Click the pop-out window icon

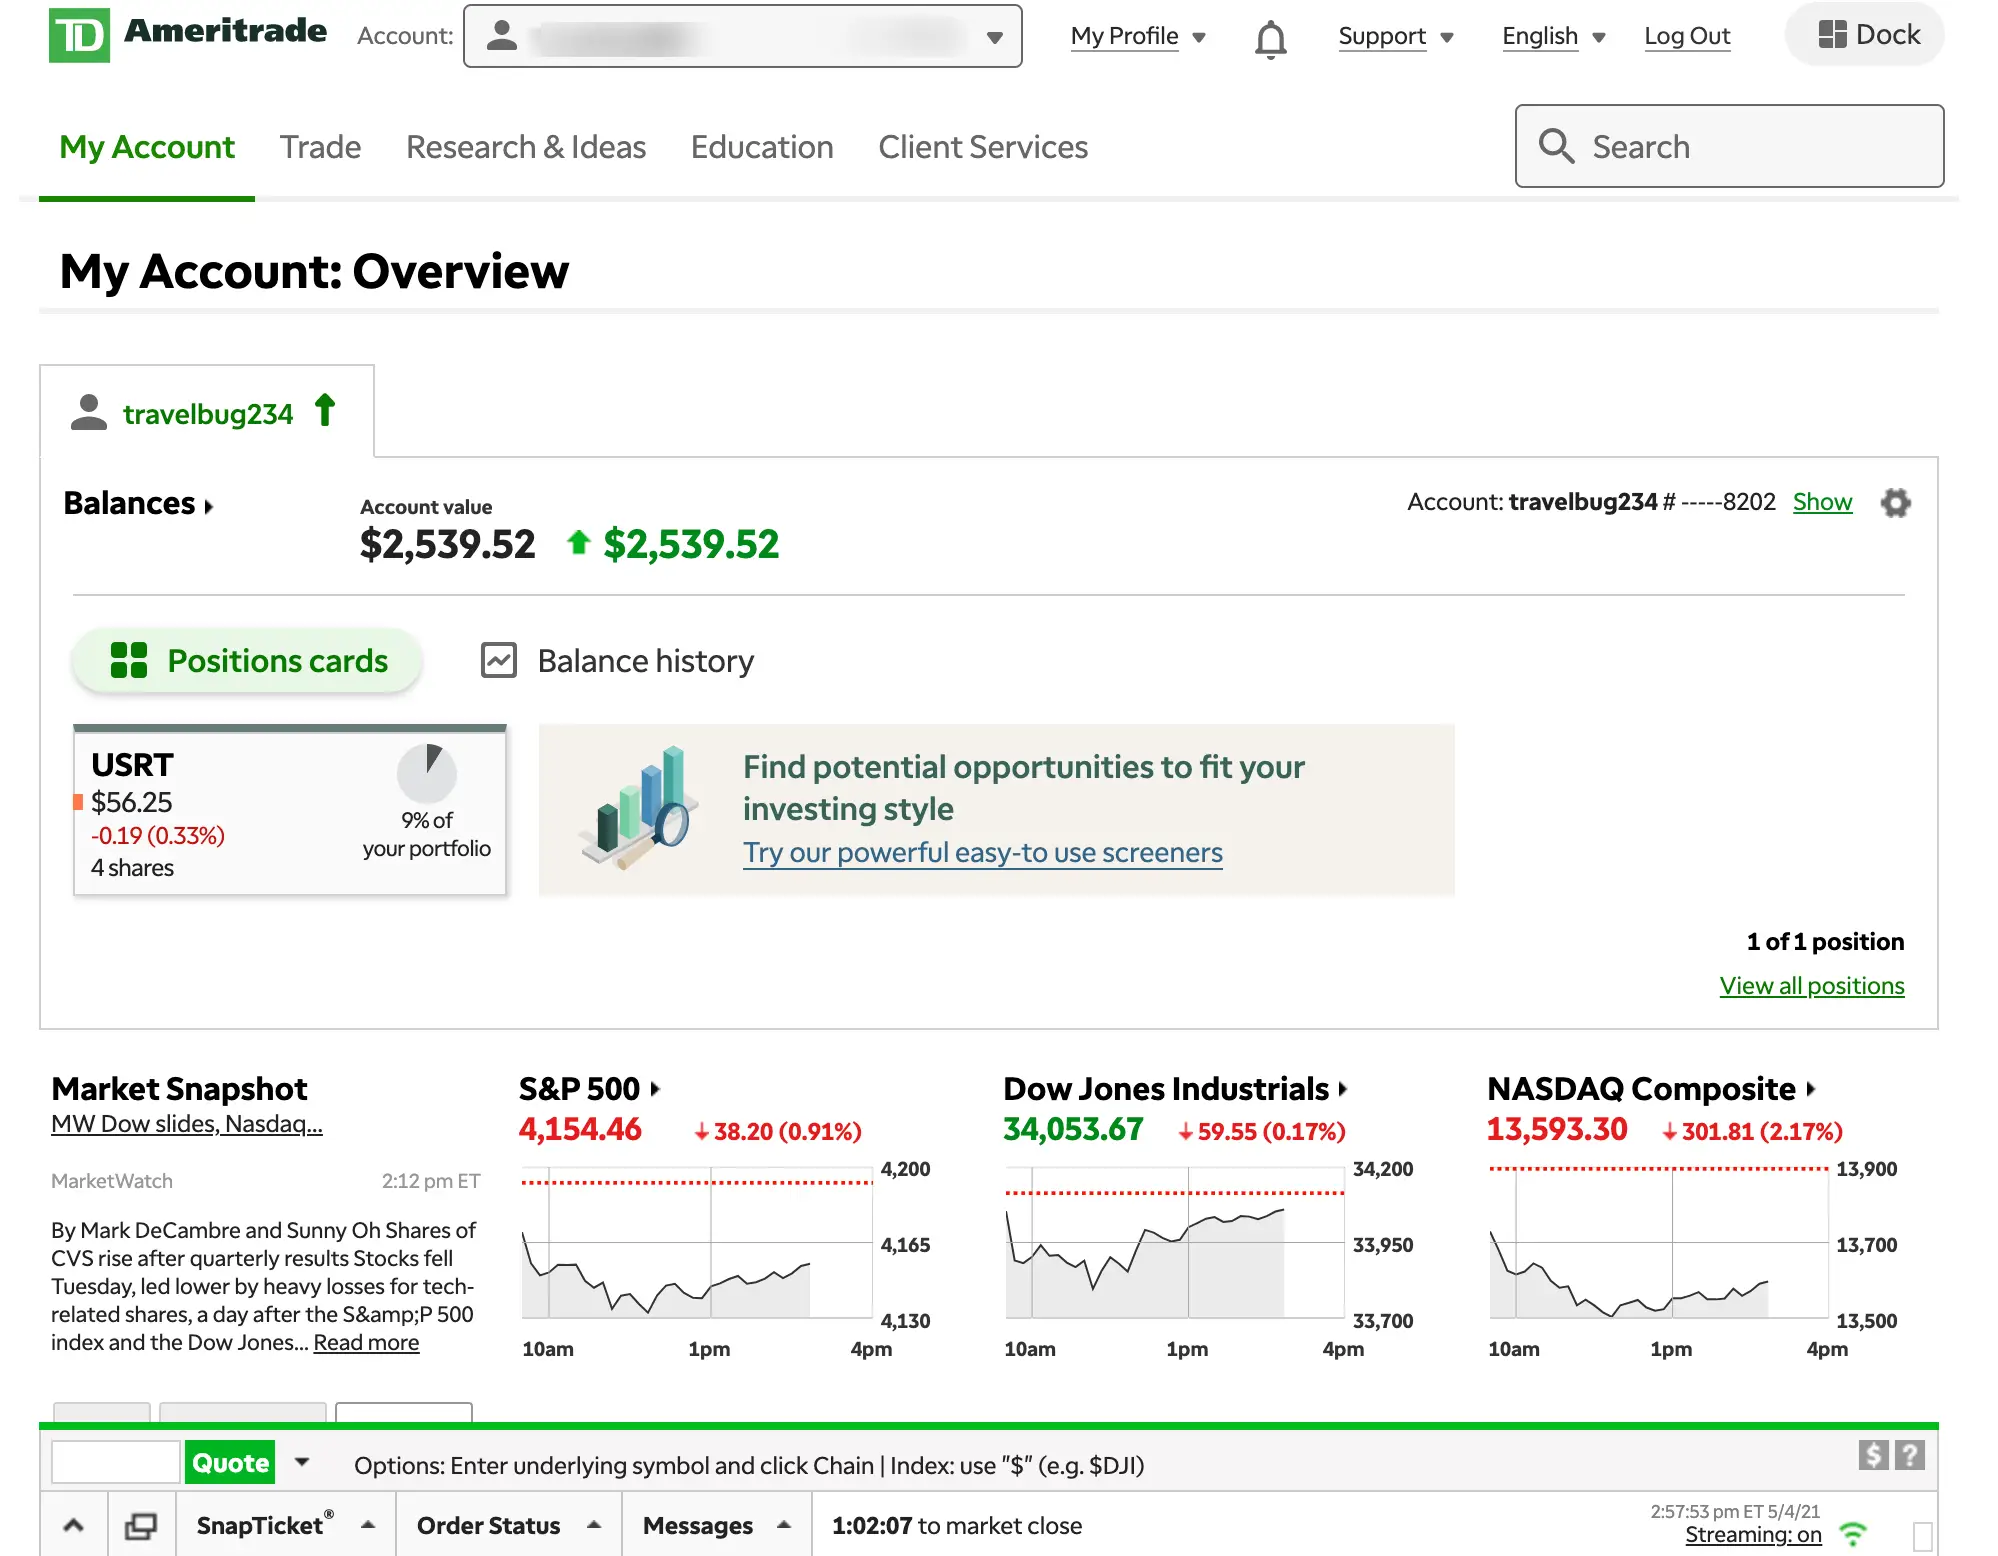[141, 1526]
